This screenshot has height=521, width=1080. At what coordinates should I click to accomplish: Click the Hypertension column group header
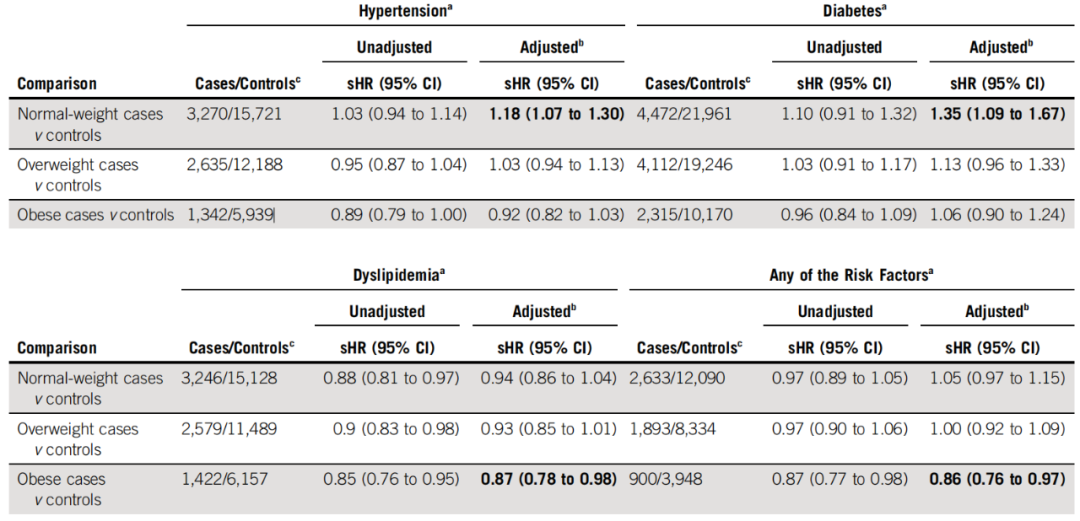[x=403, y=11]
